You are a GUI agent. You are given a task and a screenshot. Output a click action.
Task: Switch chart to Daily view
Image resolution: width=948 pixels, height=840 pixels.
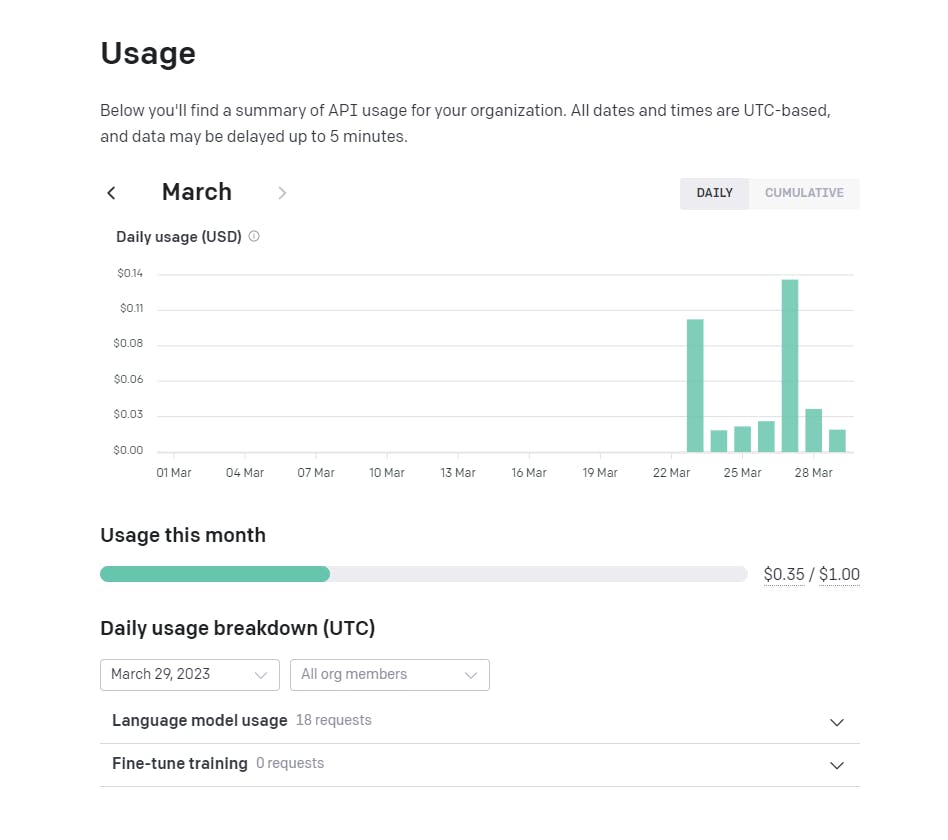tap(714, 193)
